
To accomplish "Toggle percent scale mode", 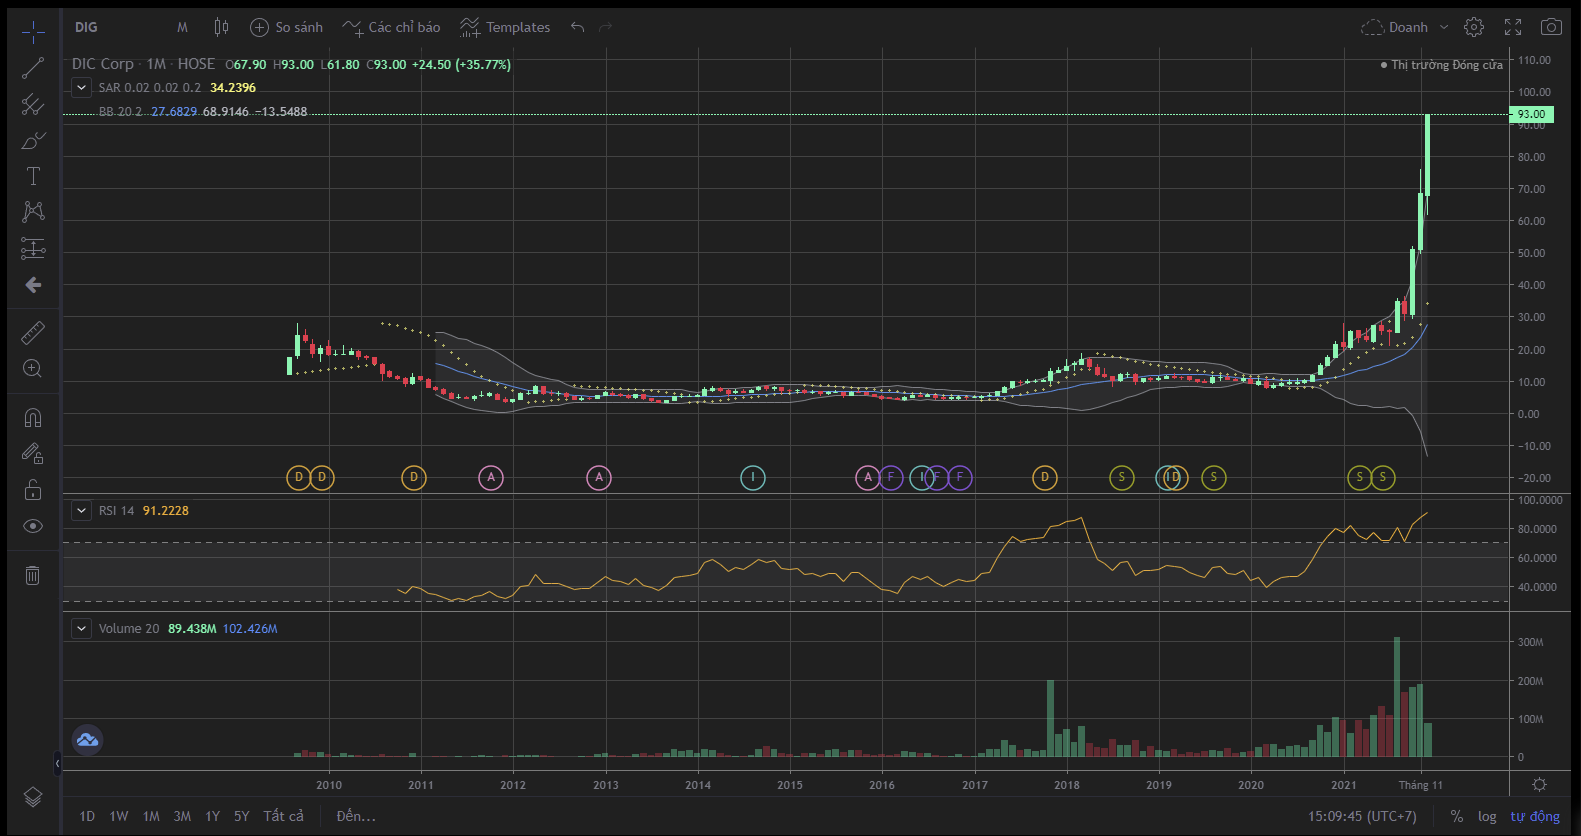I will click(x=1456, y=816).
